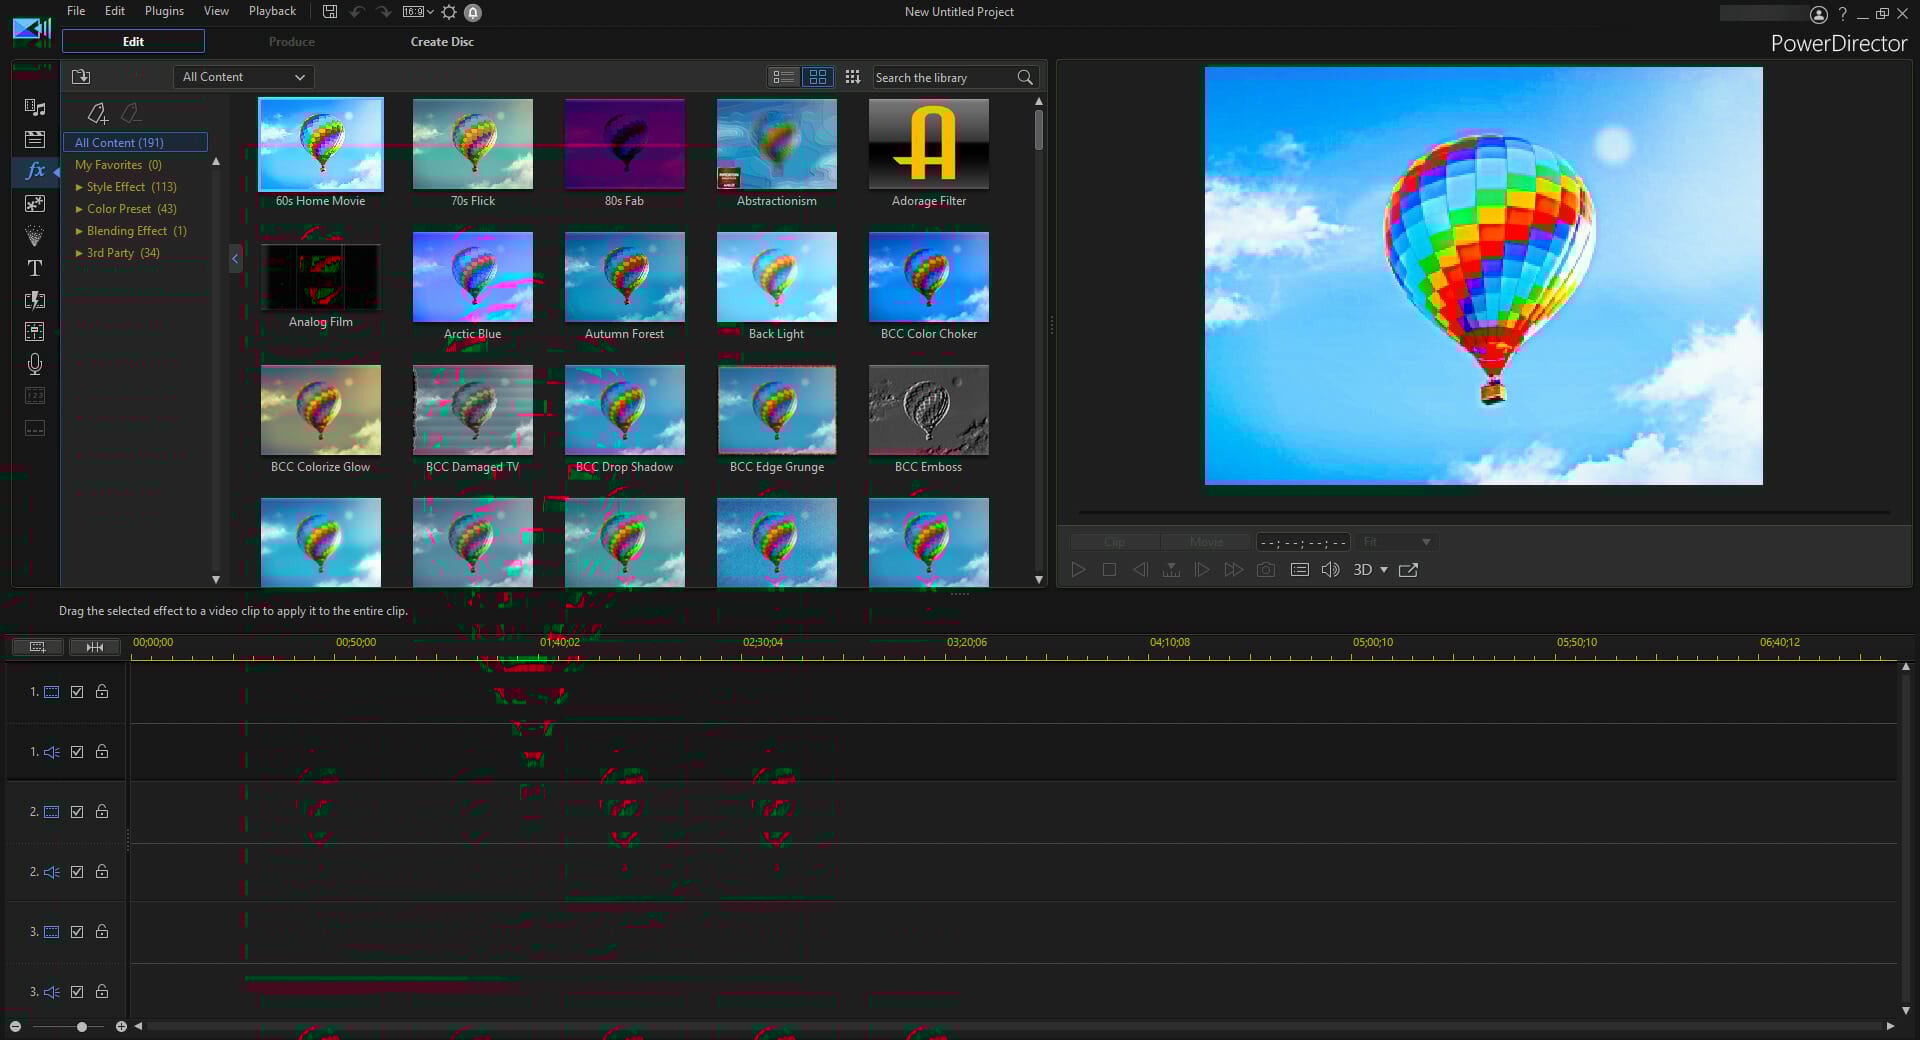Open the Transition Room lightning icon
Viewport: 1920px width, 1040px height.
pos(35,300)
